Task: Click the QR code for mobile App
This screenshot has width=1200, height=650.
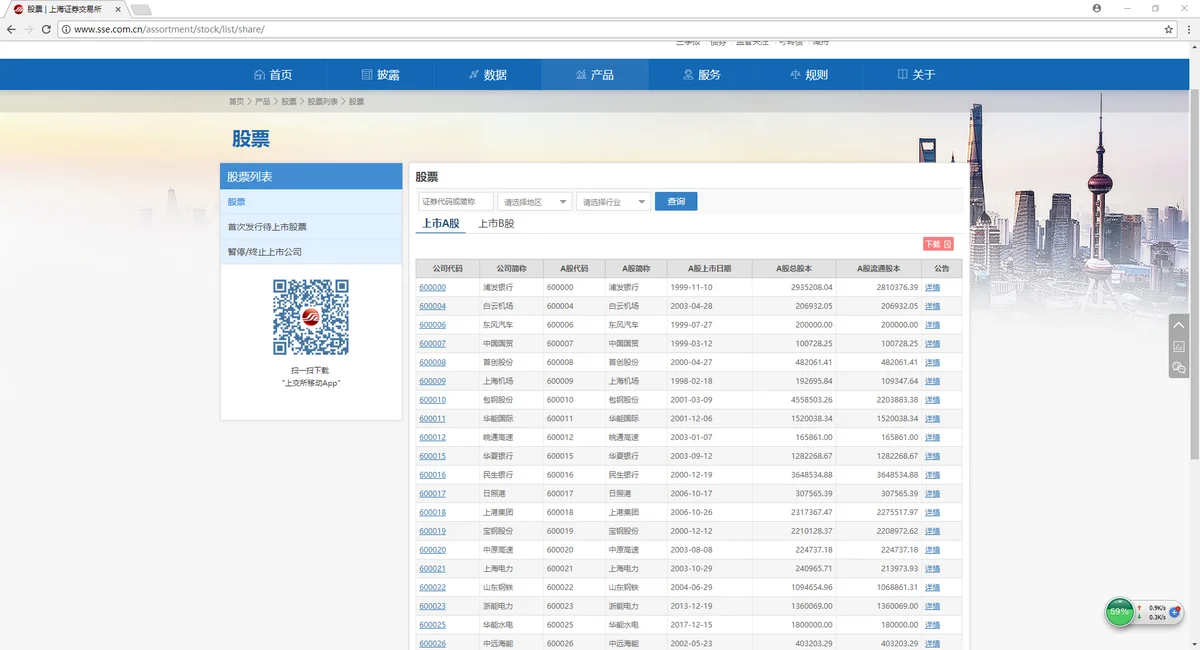Action: 311,317
